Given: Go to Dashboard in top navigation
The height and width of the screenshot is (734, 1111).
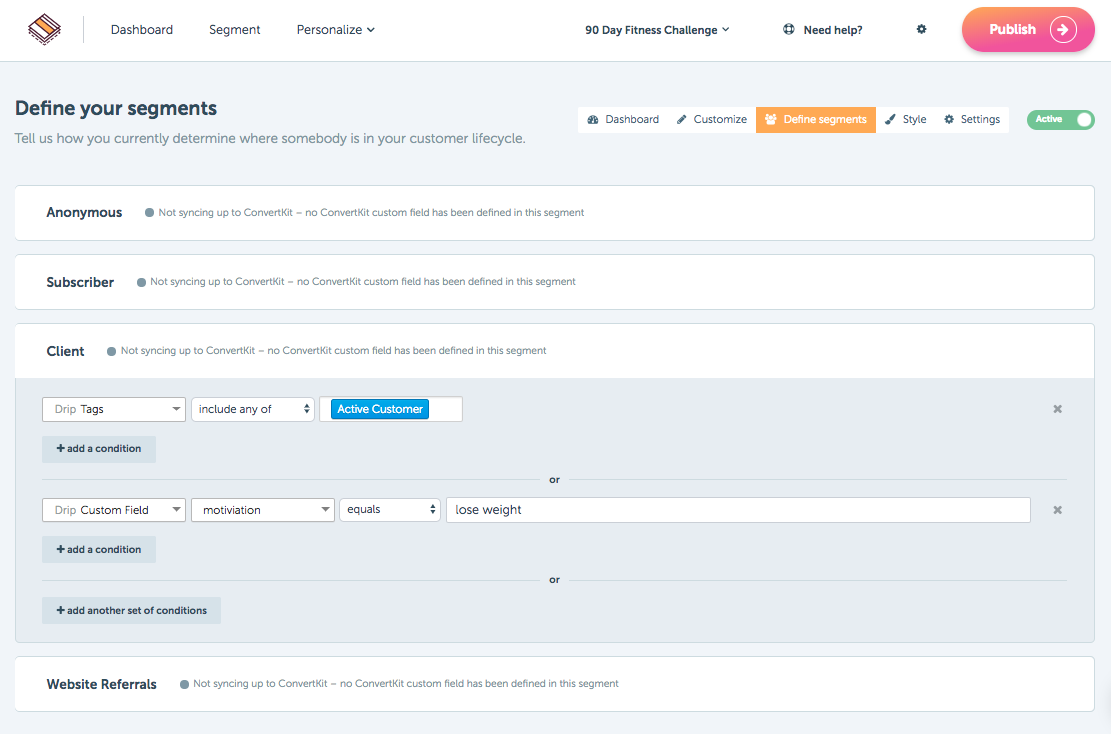Looking at the screenshot, I should tap(142, 30).
